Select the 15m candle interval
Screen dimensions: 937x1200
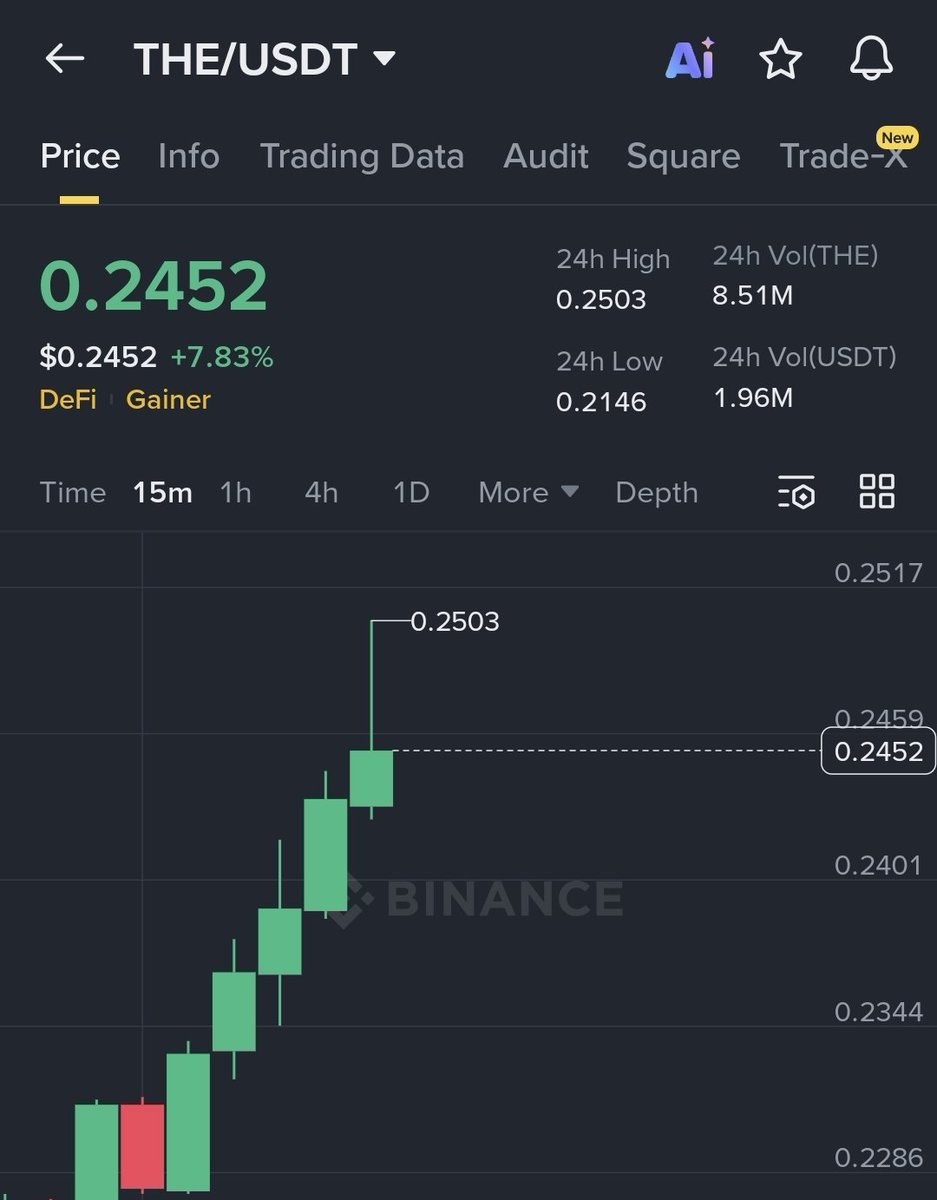click(162, 492)
